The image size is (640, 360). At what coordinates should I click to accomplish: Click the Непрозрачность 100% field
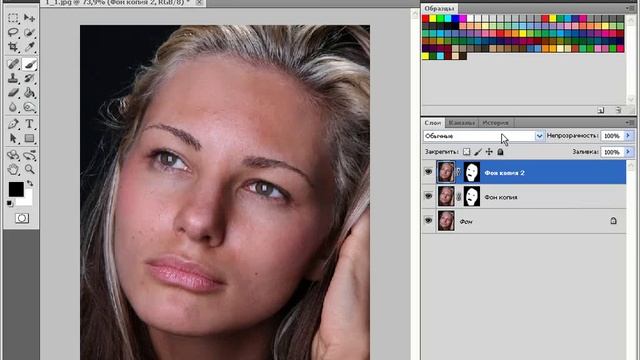[612, 136]
